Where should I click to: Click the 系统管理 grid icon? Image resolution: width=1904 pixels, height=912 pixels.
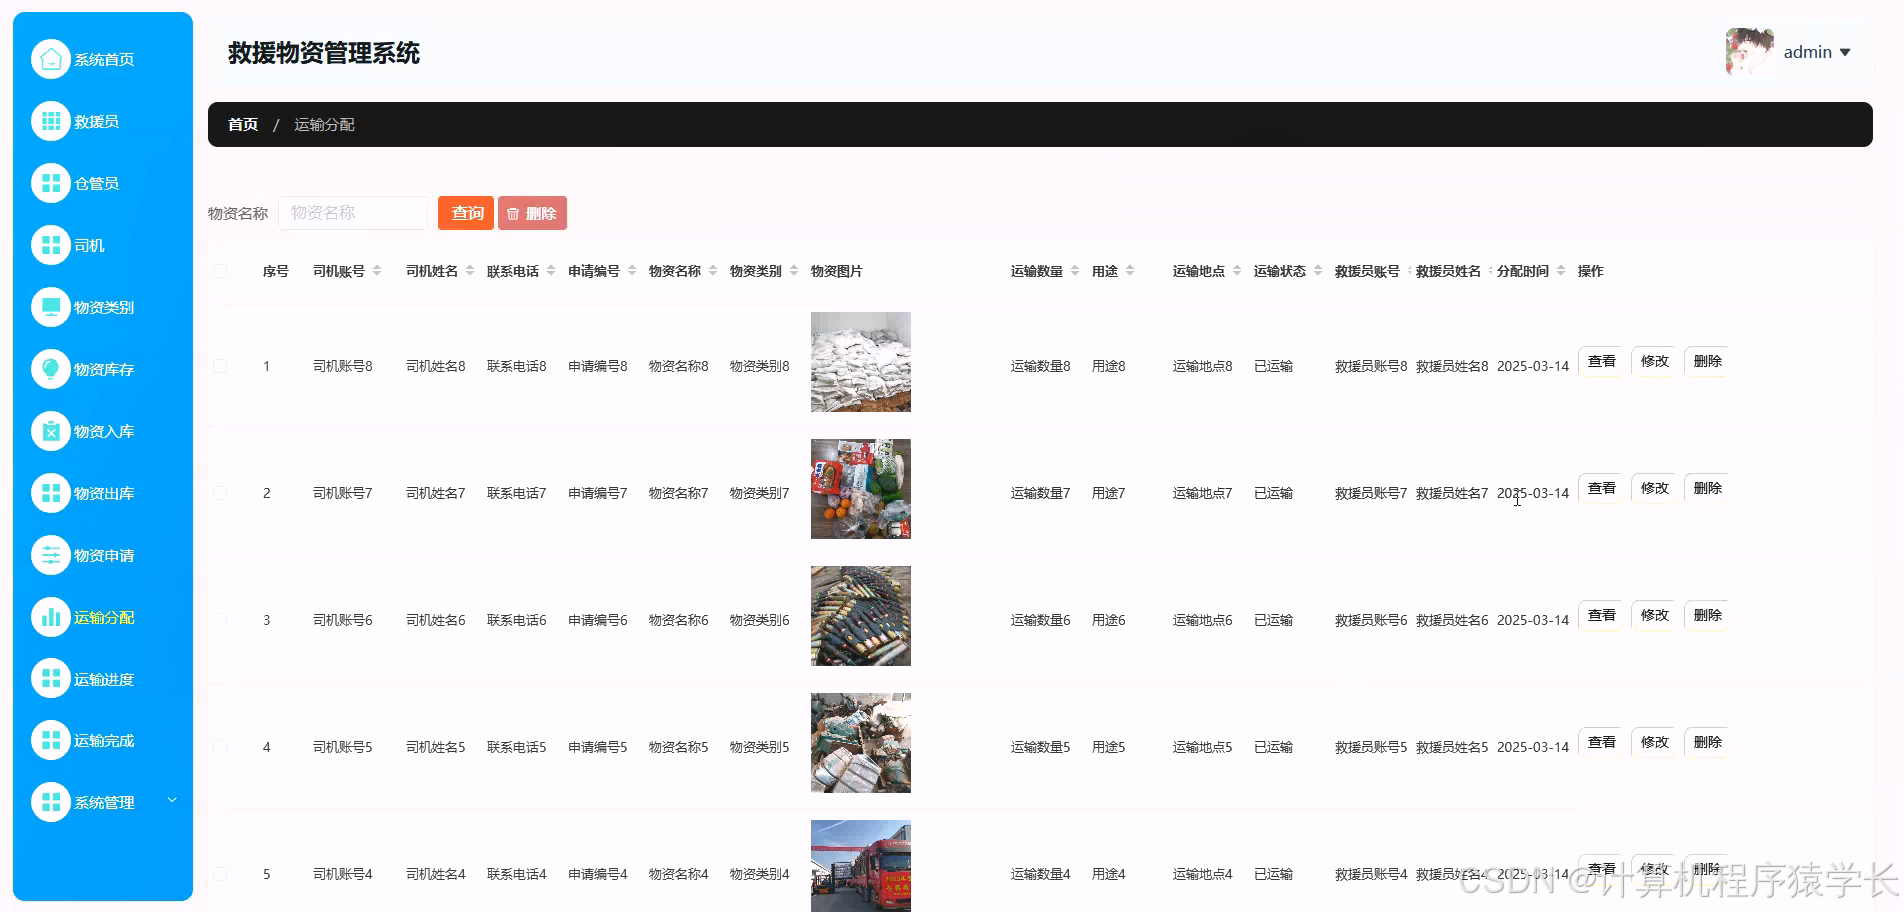51,802
